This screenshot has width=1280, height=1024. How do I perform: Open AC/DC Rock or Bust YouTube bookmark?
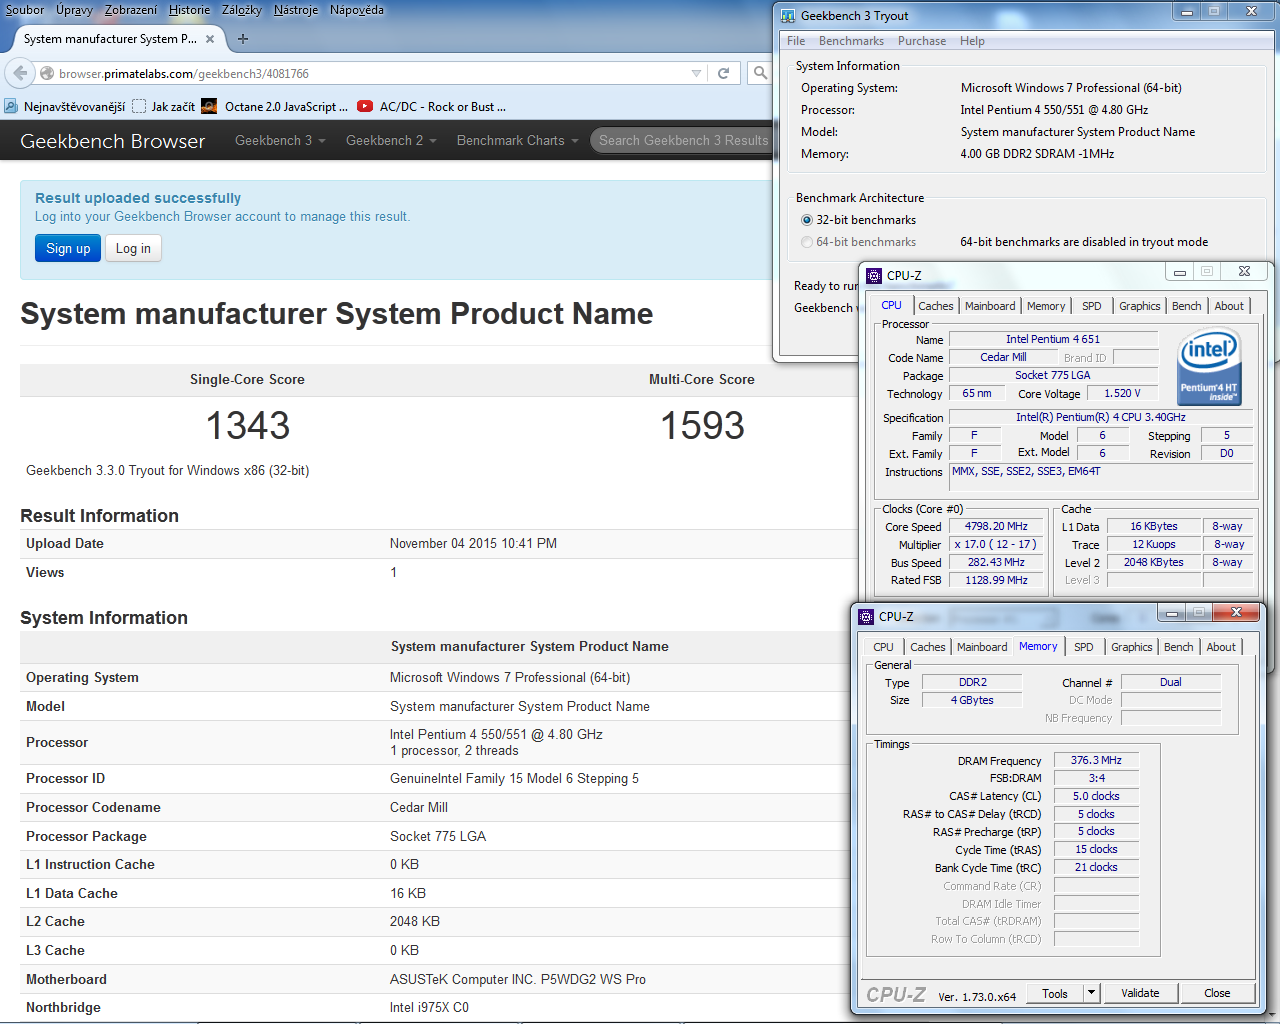click(431, 107)
